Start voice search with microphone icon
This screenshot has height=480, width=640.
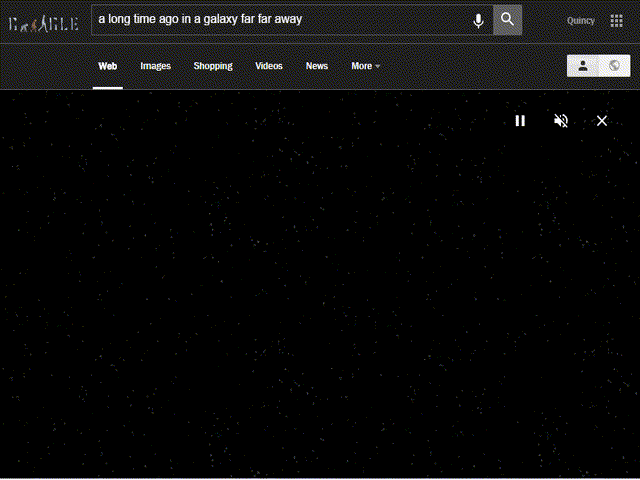point(478,20)
